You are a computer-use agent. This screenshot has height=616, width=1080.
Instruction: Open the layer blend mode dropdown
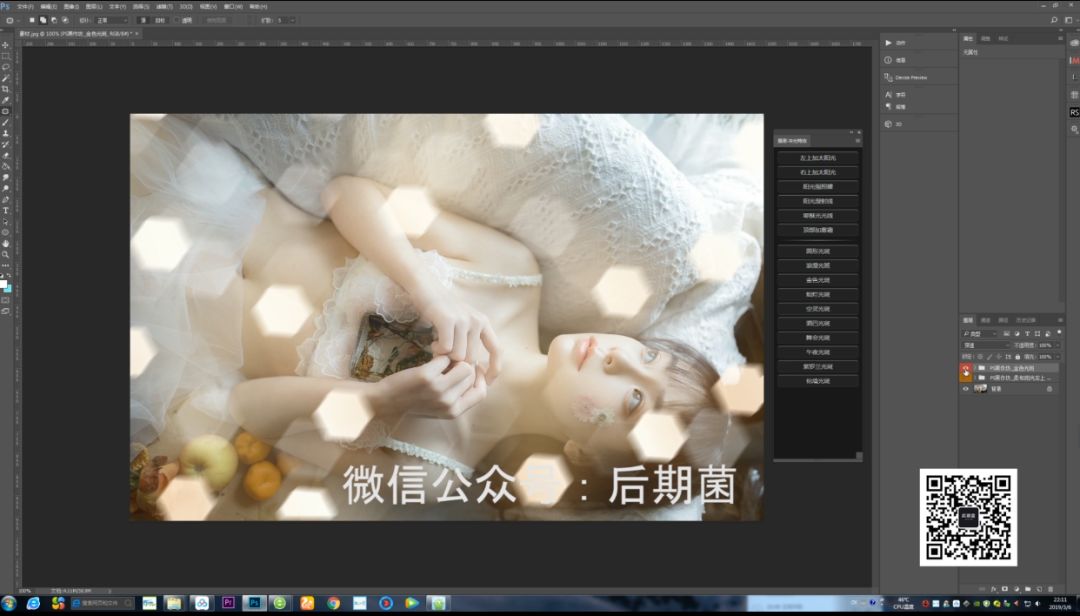(x=986, y=345)
